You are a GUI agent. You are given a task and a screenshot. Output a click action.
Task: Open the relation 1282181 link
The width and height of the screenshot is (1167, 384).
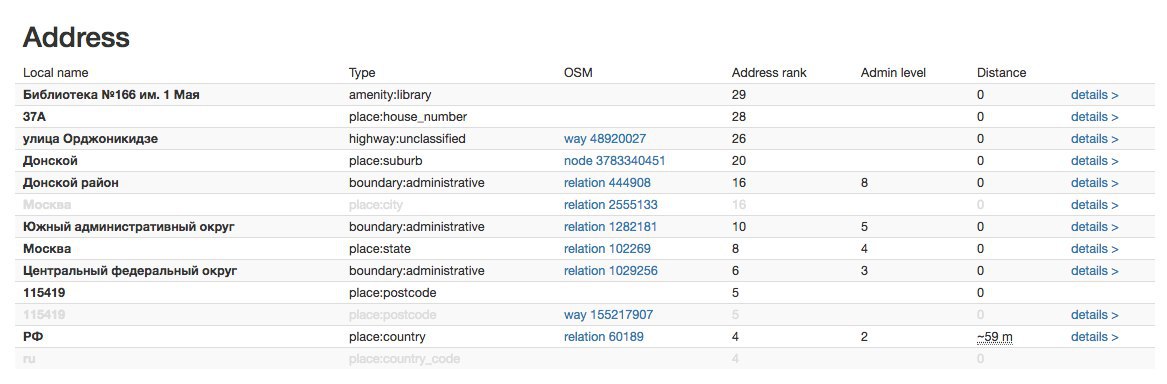(610, 226)
